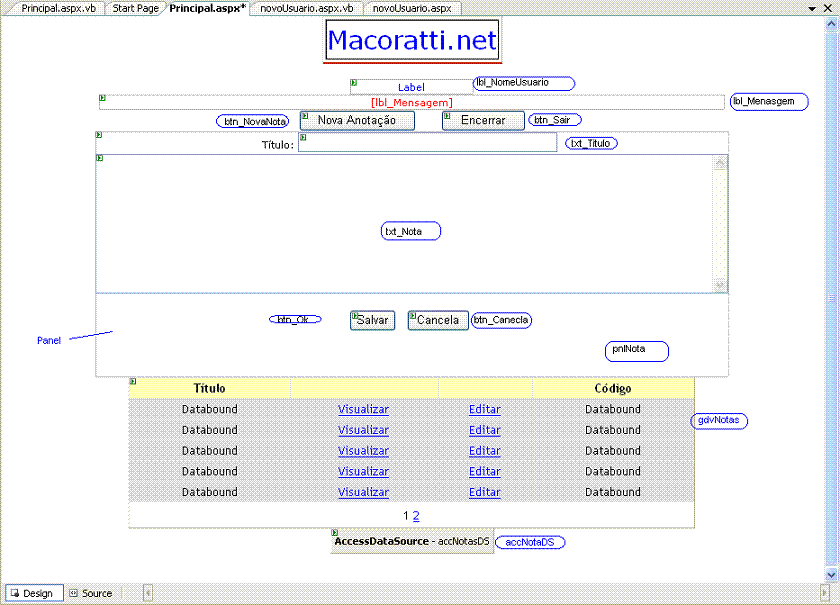This screenshot has width=840, height=605.
Task: Click the glyph on the Label control
Action: (x=354, y=83)
